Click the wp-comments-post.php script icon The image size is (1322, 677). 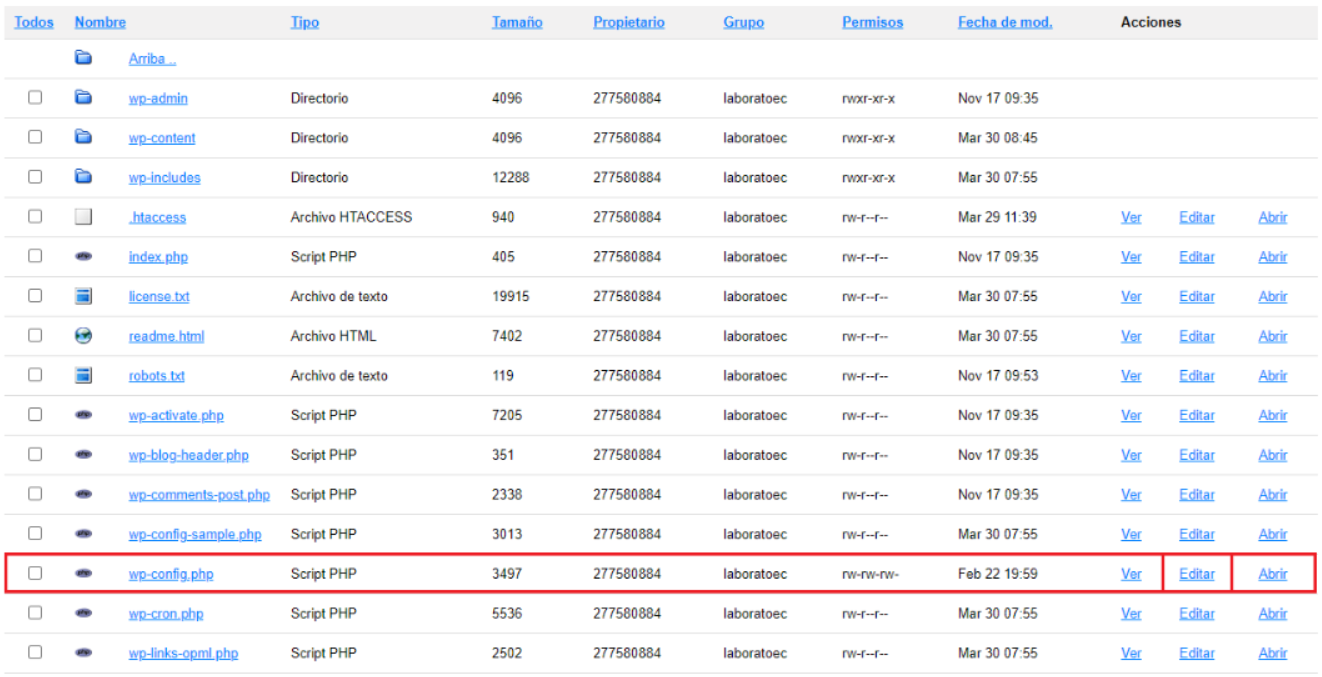tap(84, 494)
